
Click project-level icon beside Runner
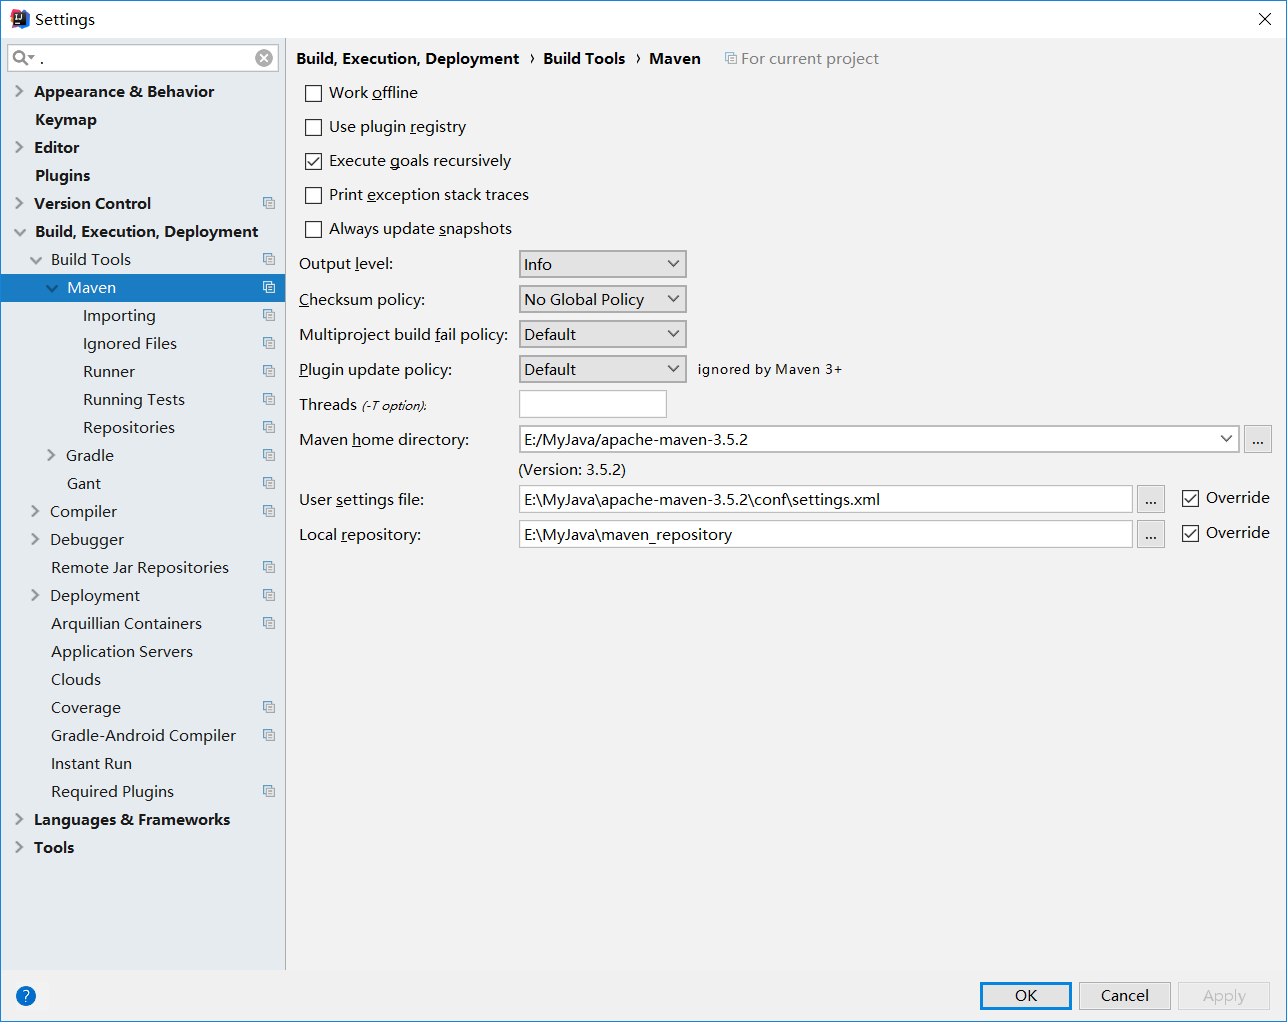(x=269, y=371)
